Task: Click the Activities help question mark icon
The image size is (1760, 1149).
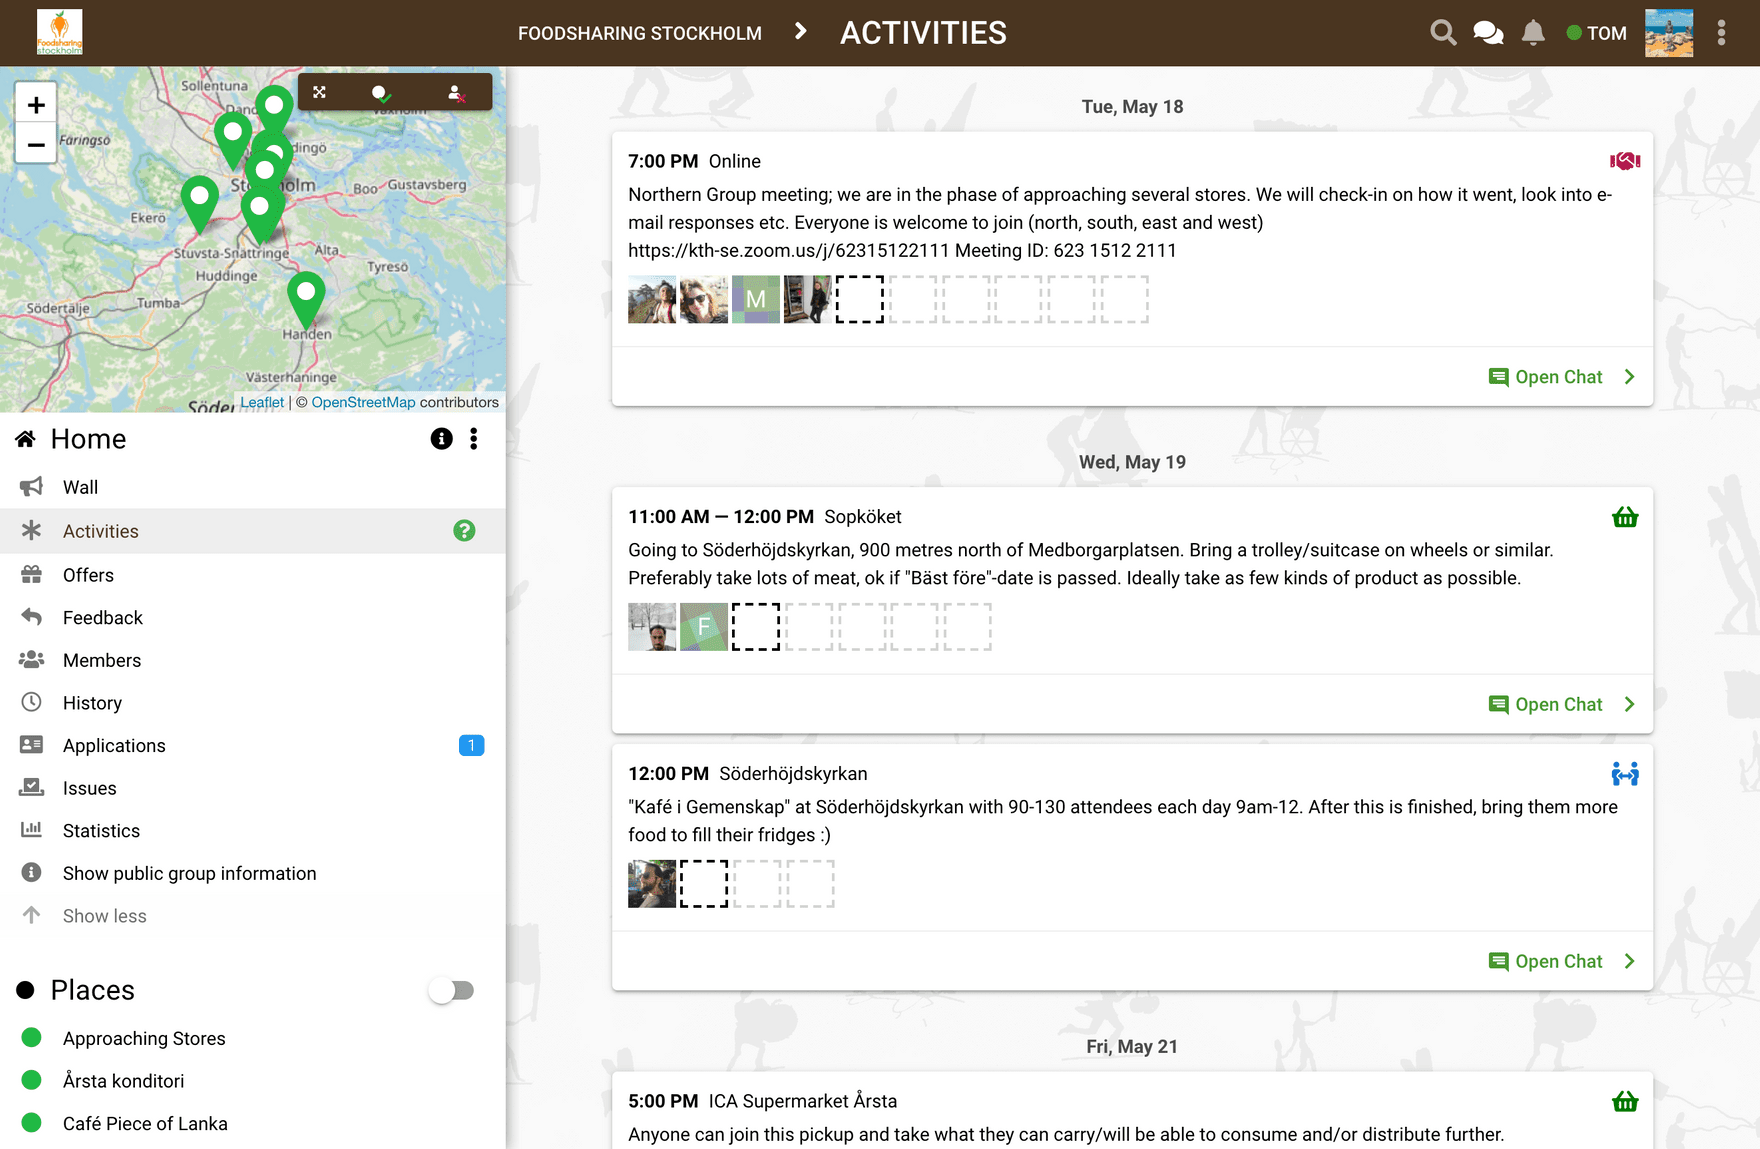Action: [x=464, y=531]
